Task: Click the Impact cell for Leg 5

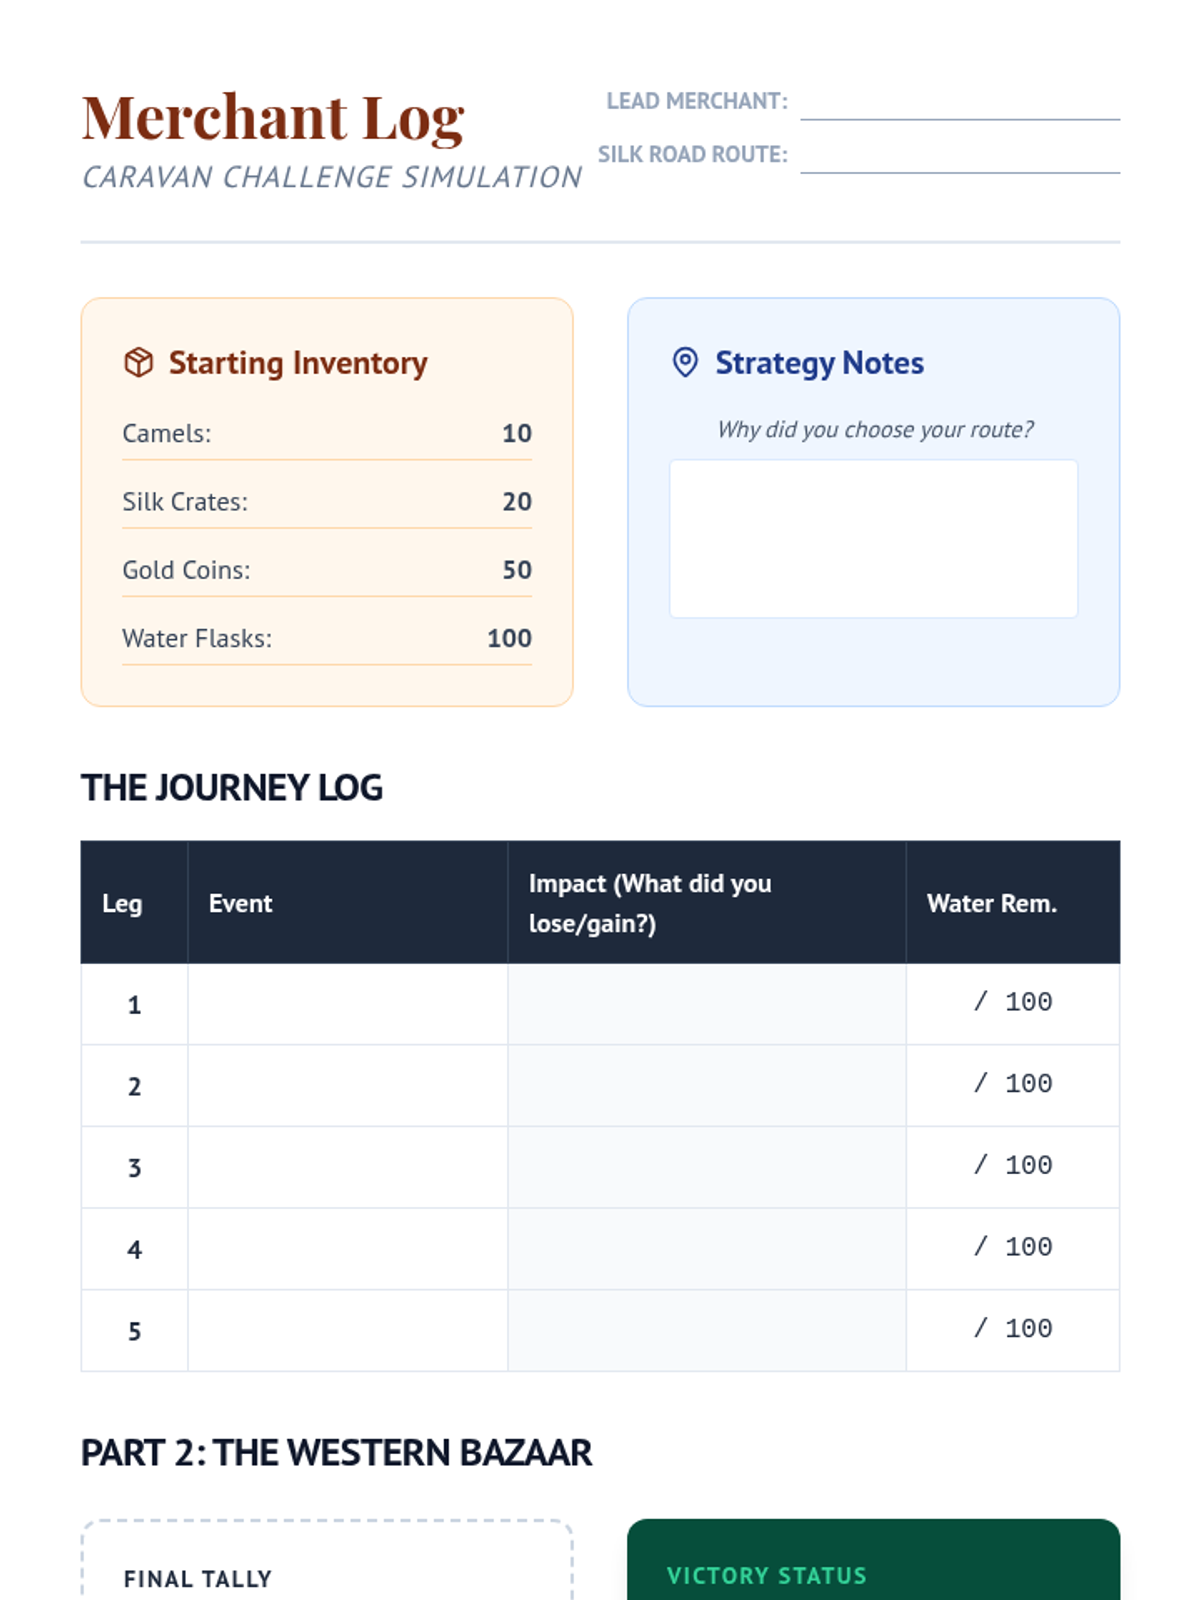Action: [x=706, y=1330]
